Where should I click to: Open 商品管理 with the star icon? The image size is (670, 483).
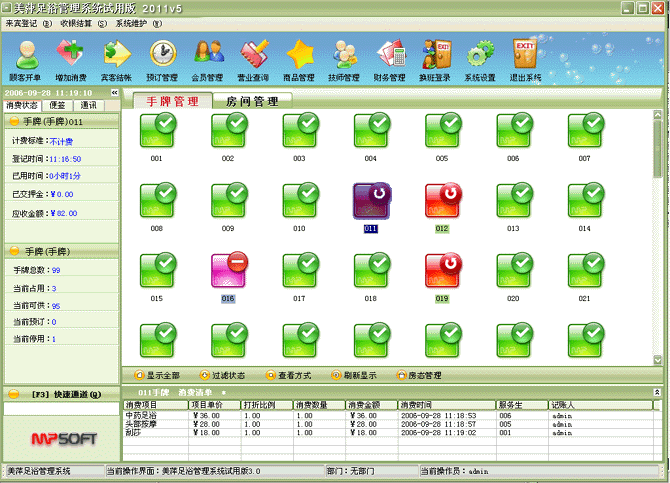(x=300, y=56)
